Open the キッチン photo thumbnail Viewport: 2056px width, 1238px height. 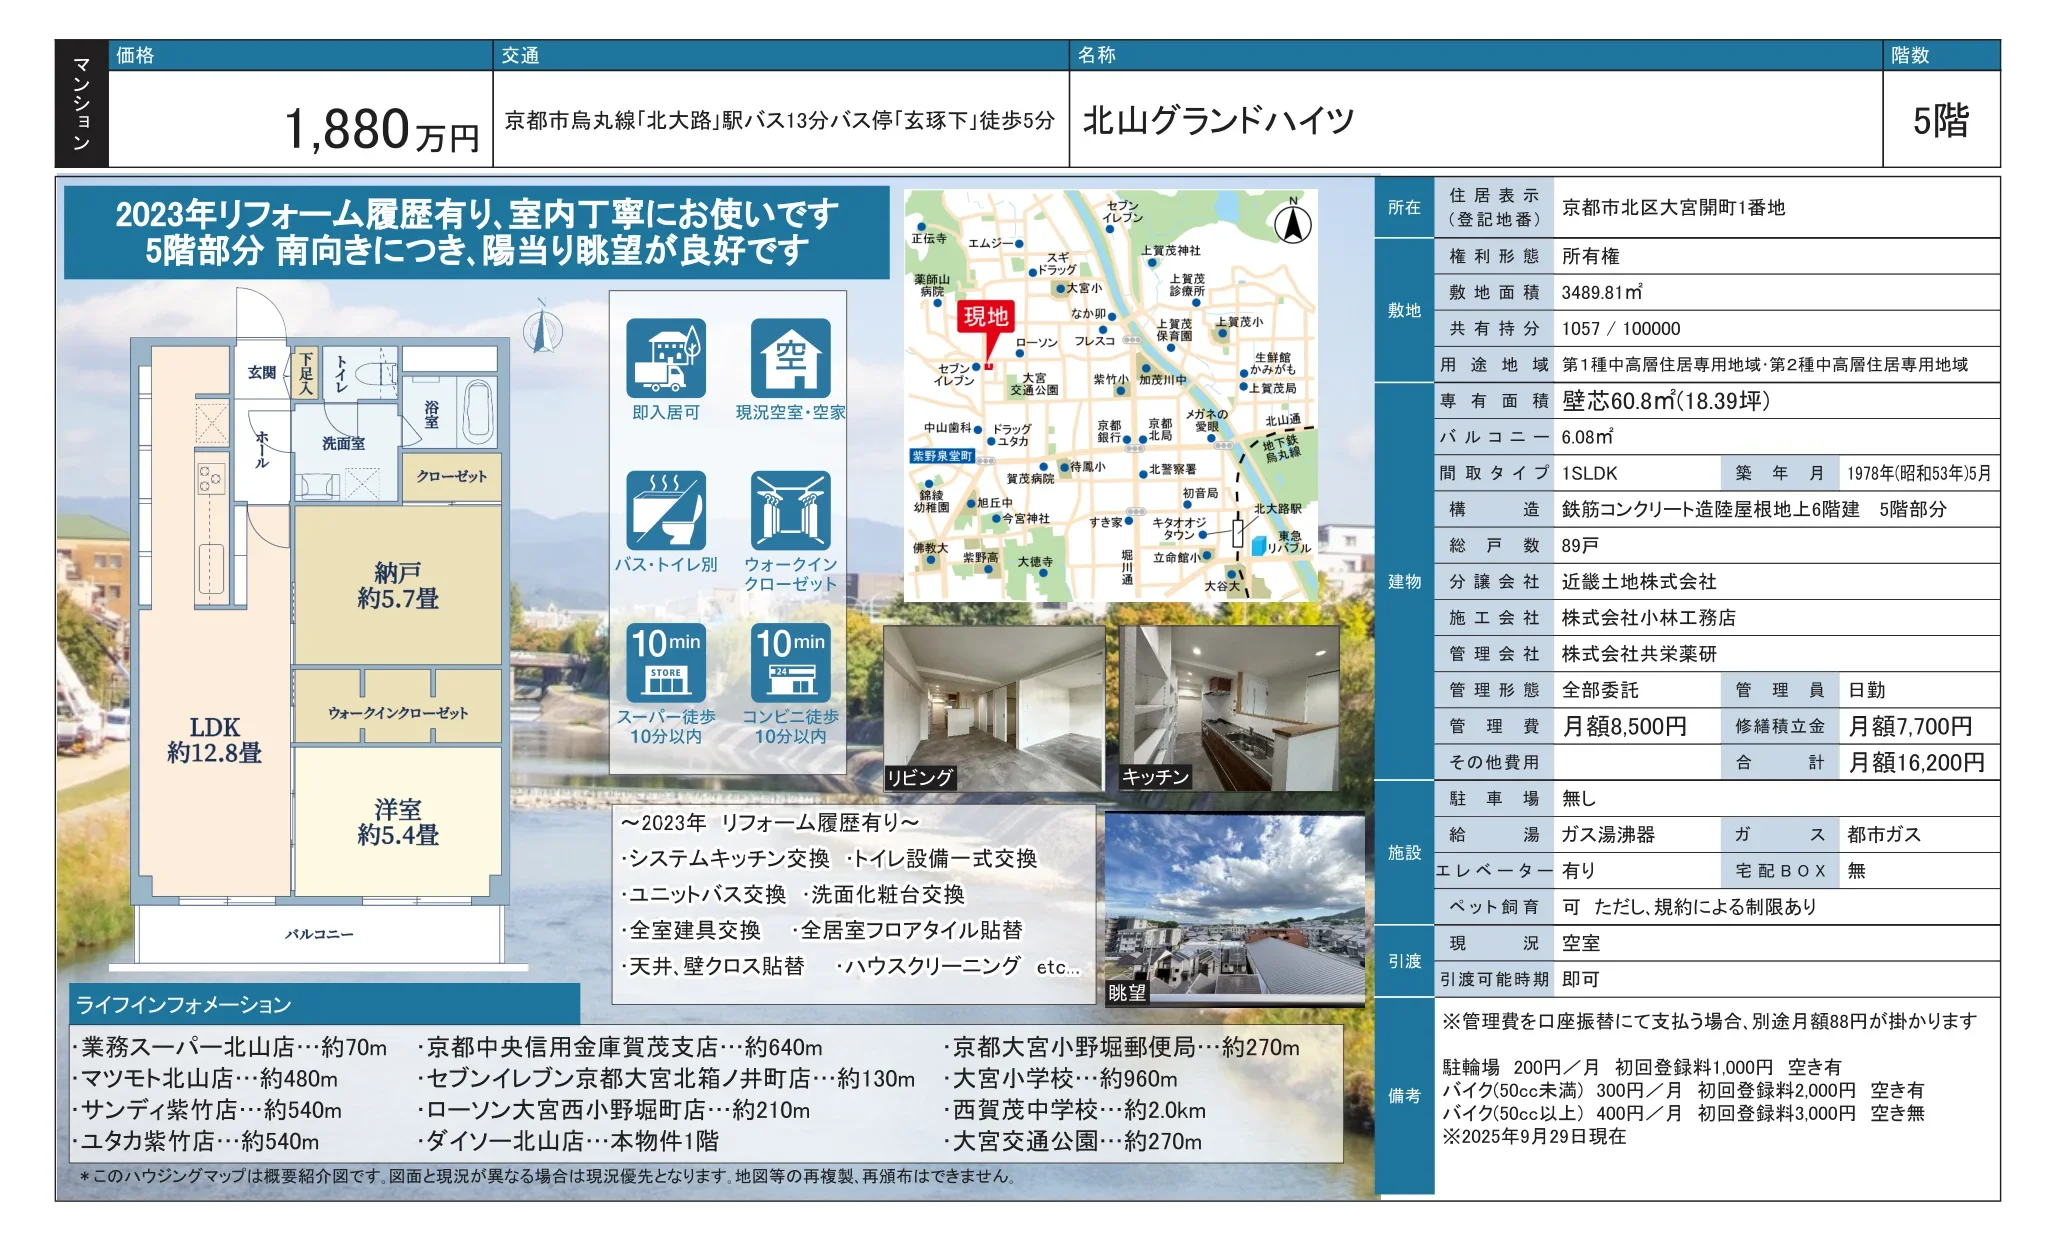[1229, 708]
